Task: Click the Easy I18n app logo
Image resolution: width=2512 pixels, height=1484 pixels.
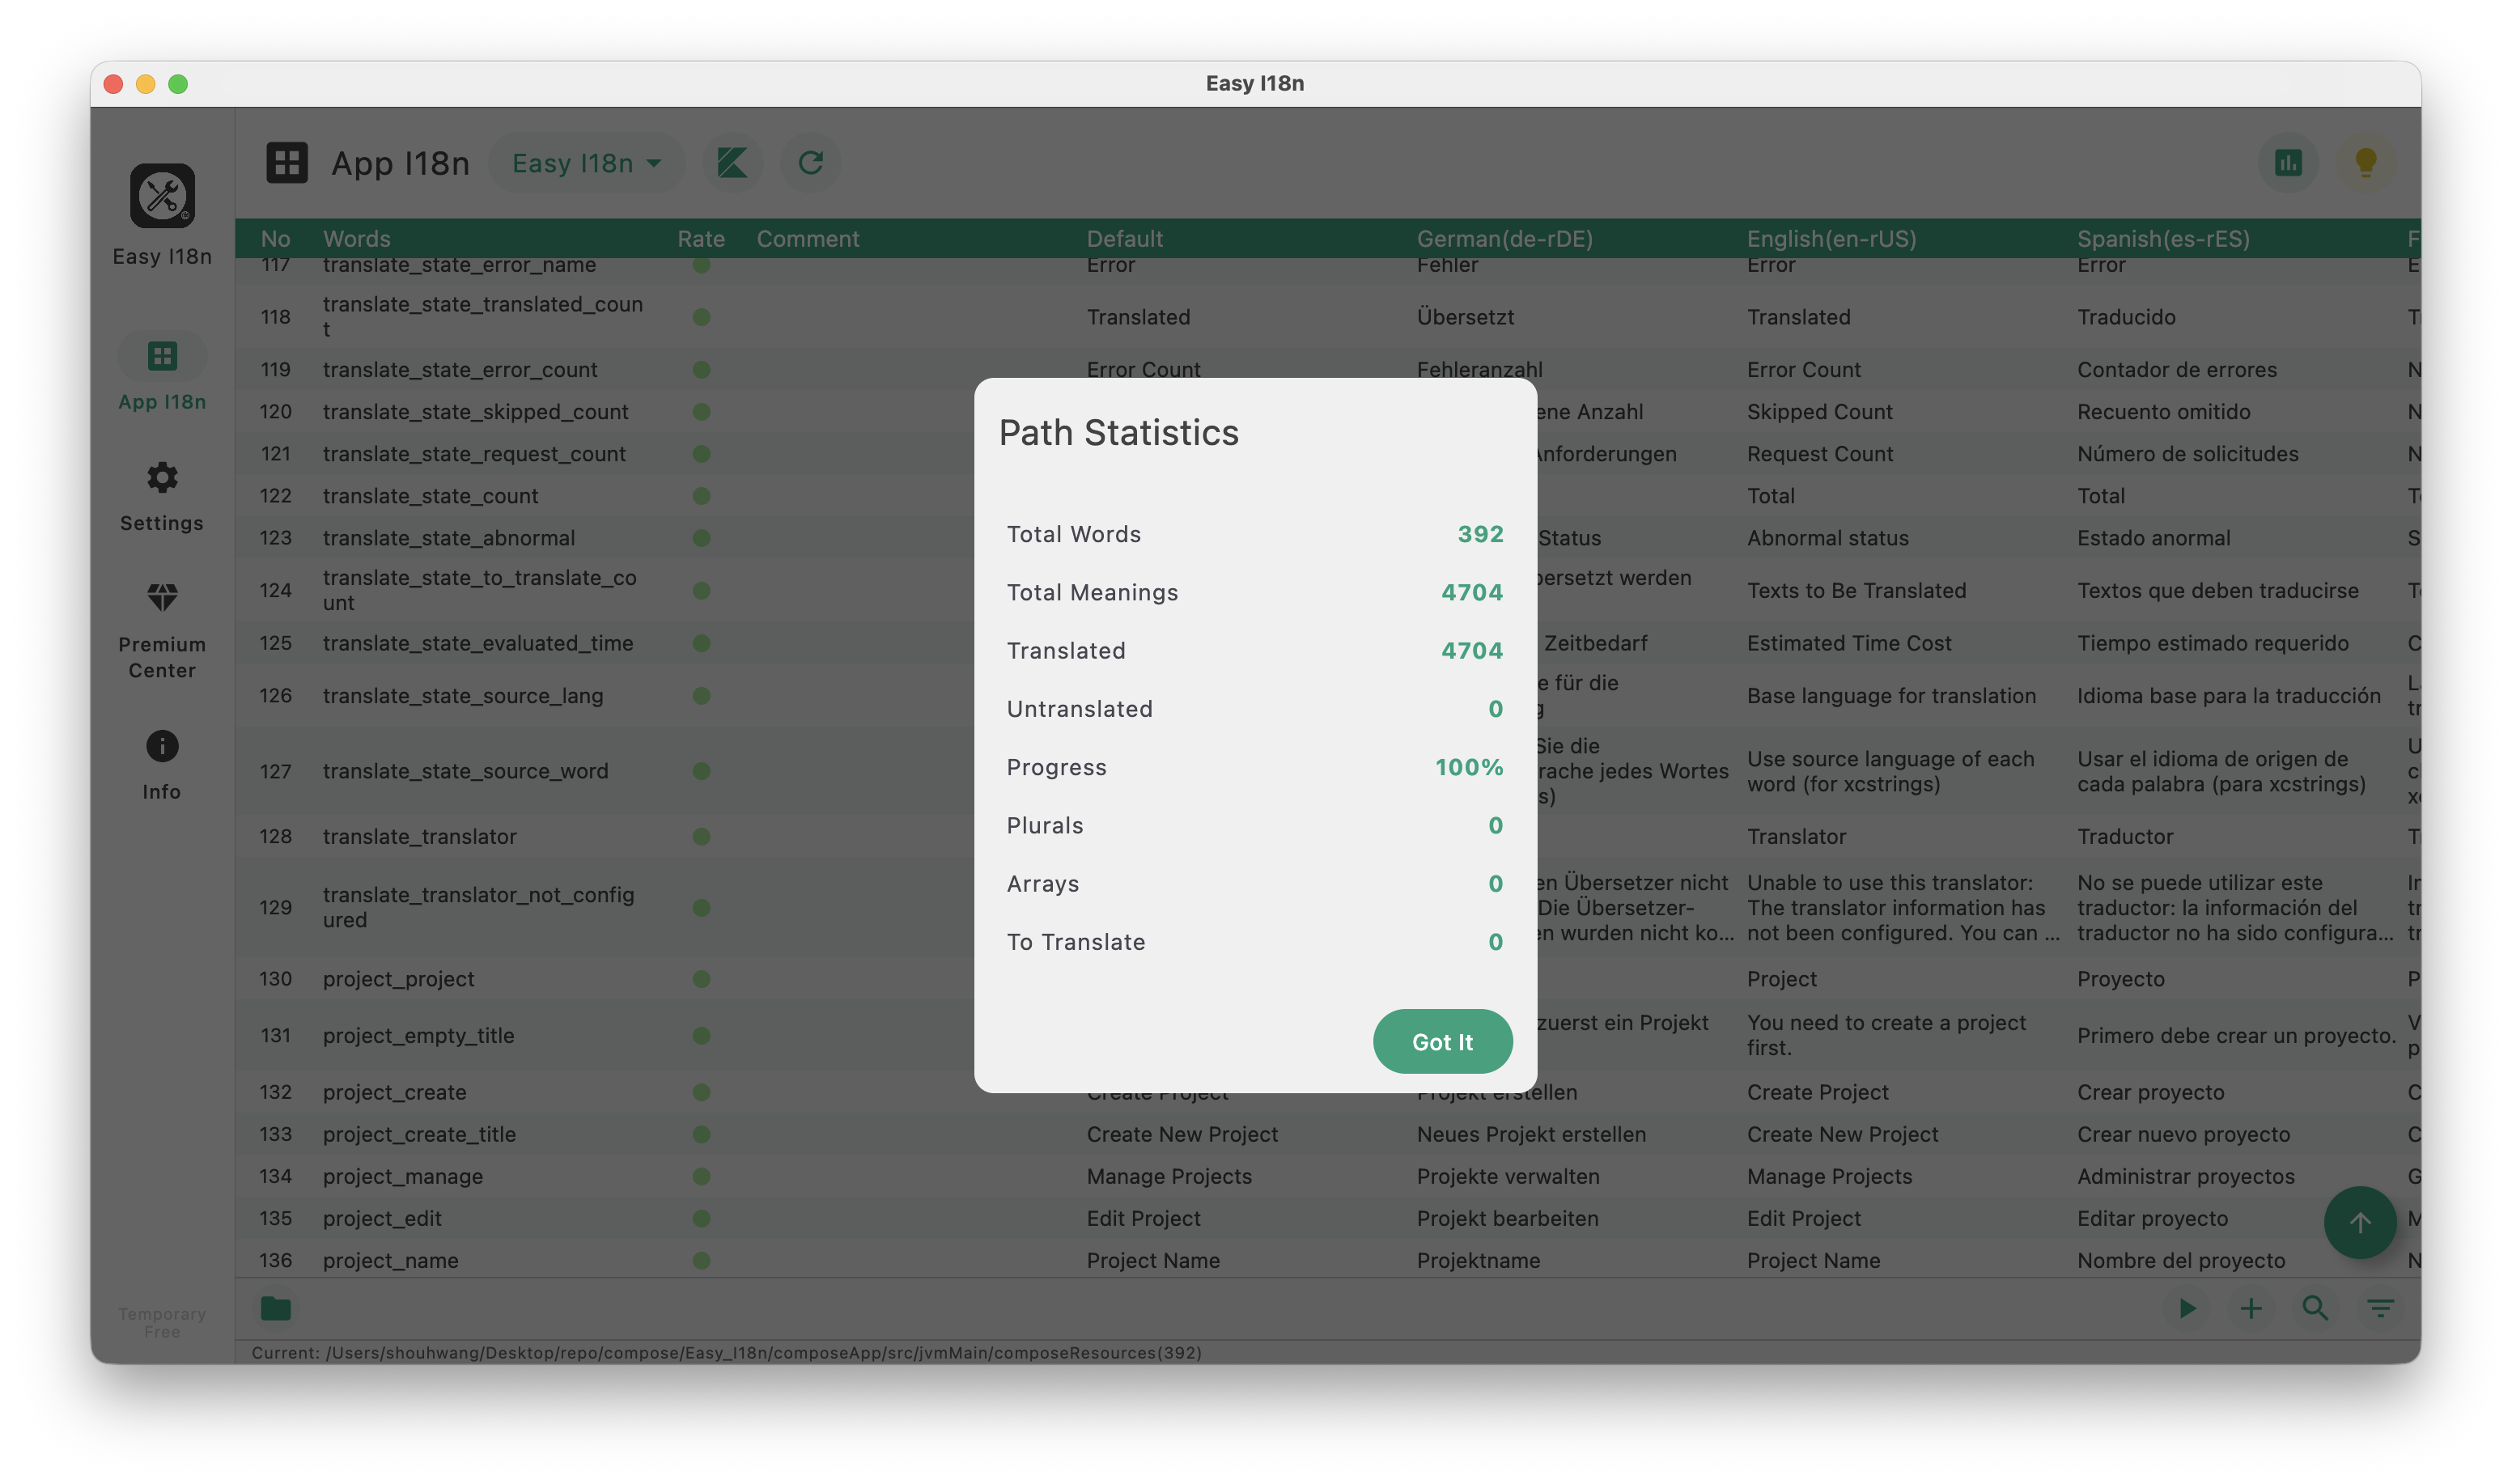Action: [x=162, y=196]
